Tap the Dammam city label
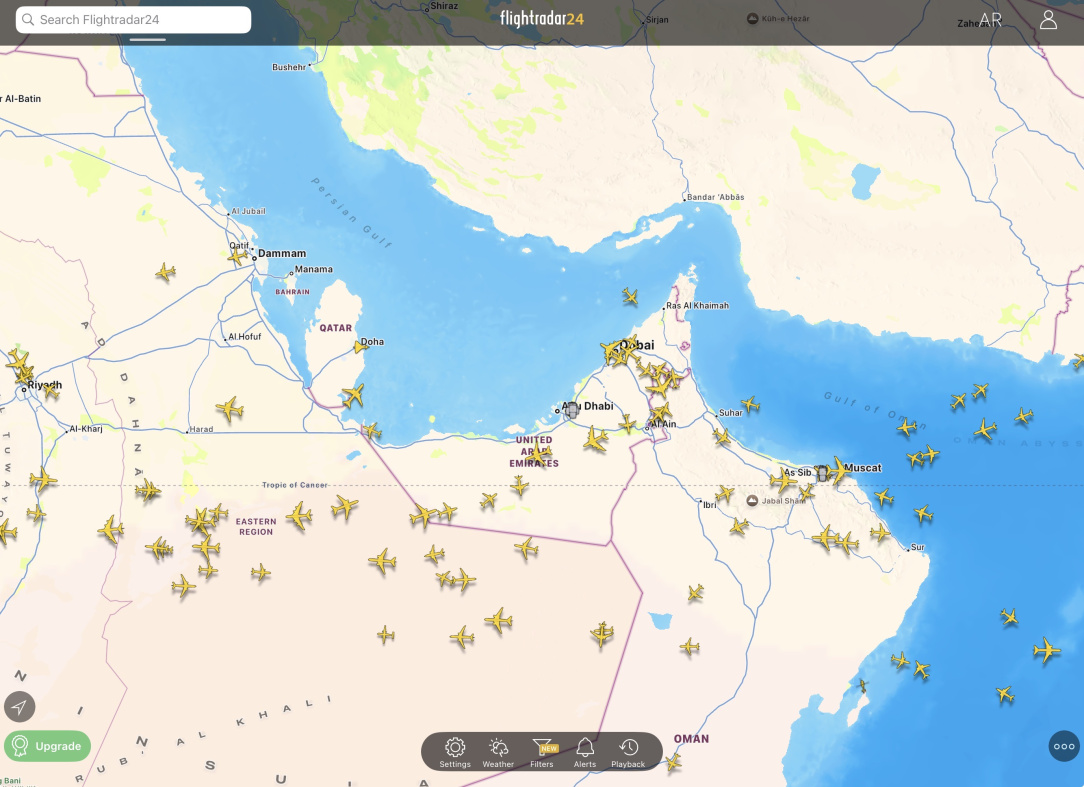The width and height of the screenshot is (1084, 787). click(282, 254)
